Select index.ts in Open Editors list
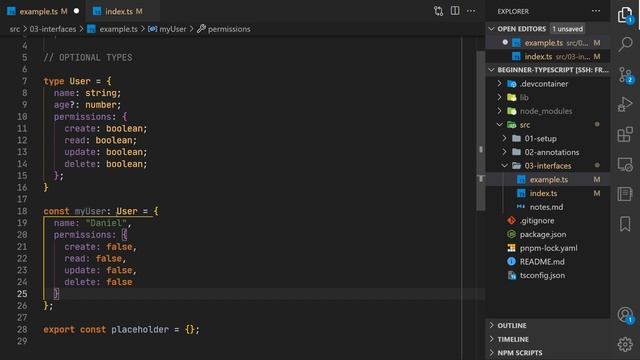640x360 pixels. pyautogui.click(x=548, y=56)
